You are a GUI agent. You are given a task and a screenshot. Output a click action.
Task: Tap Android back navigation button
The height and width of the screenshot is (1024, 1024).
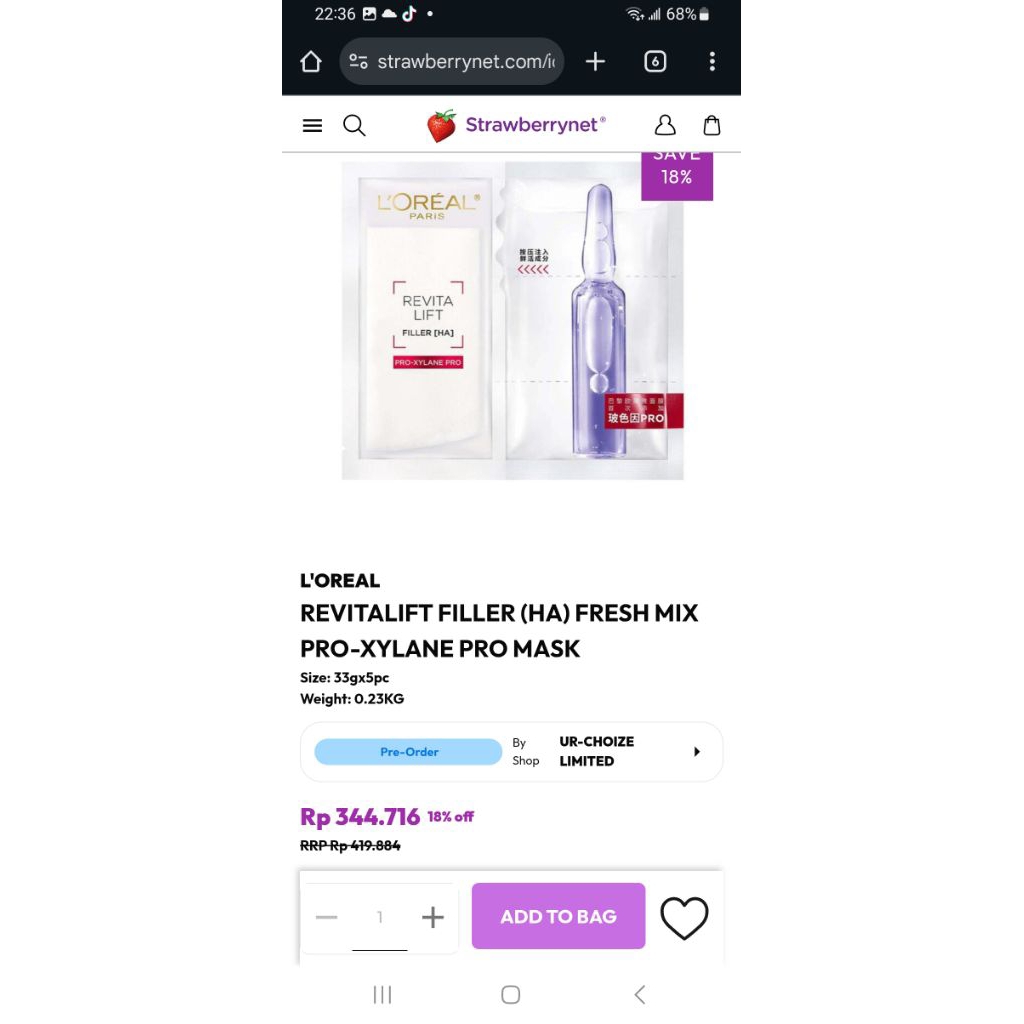point(640,995)
